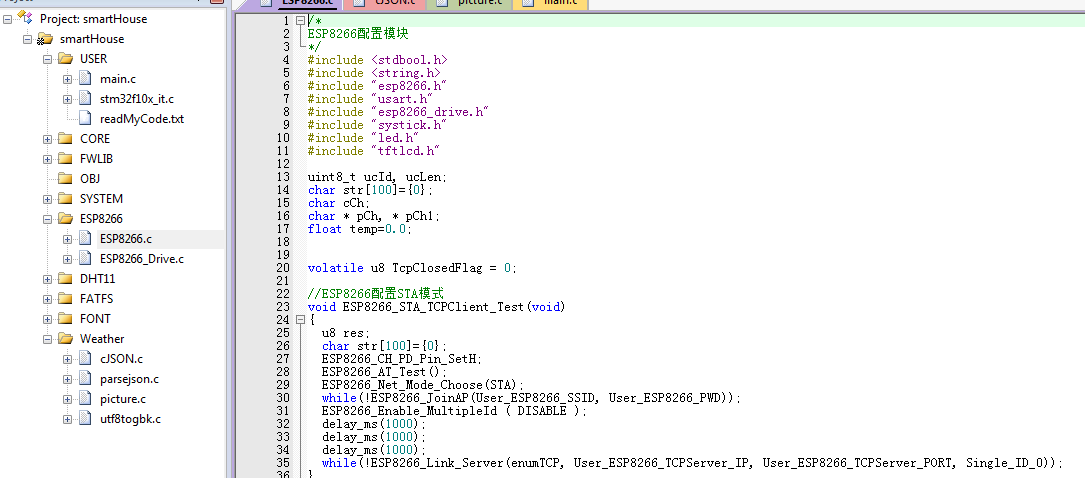
Task: Click the Weather folder icon
Action: pos(65,339)
